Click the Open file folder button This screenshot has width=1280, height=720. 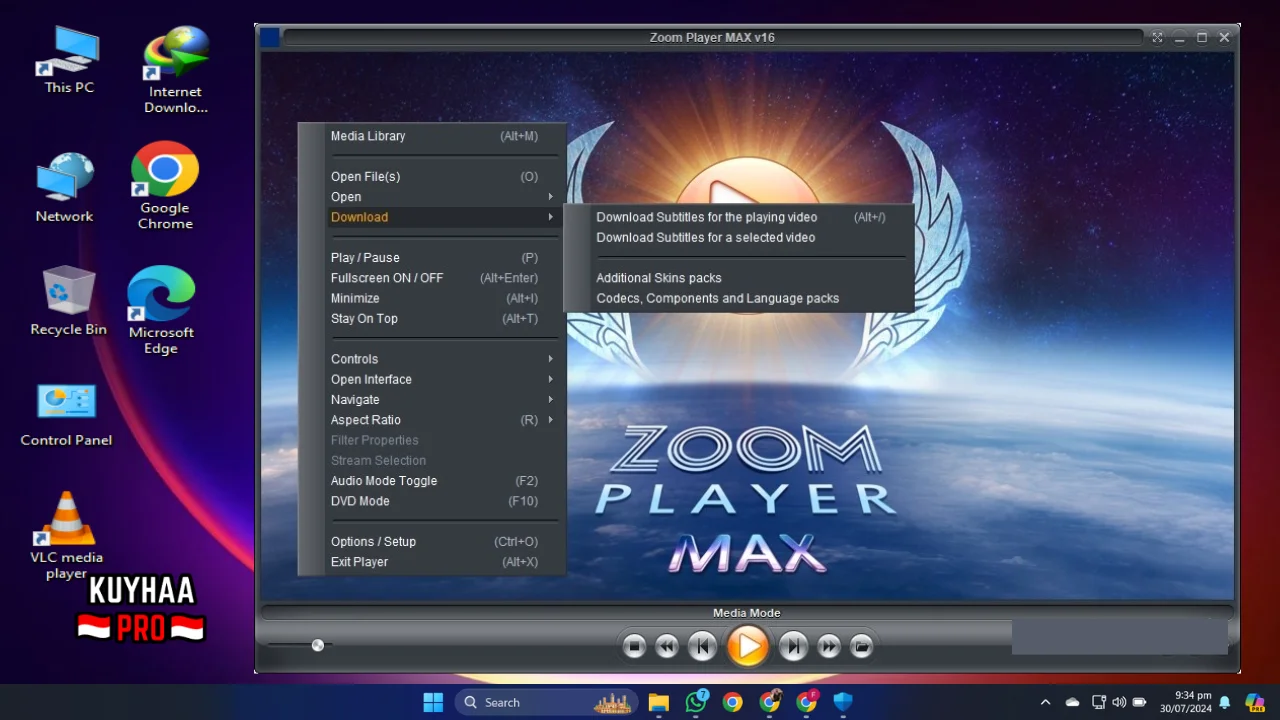(861, 647)
